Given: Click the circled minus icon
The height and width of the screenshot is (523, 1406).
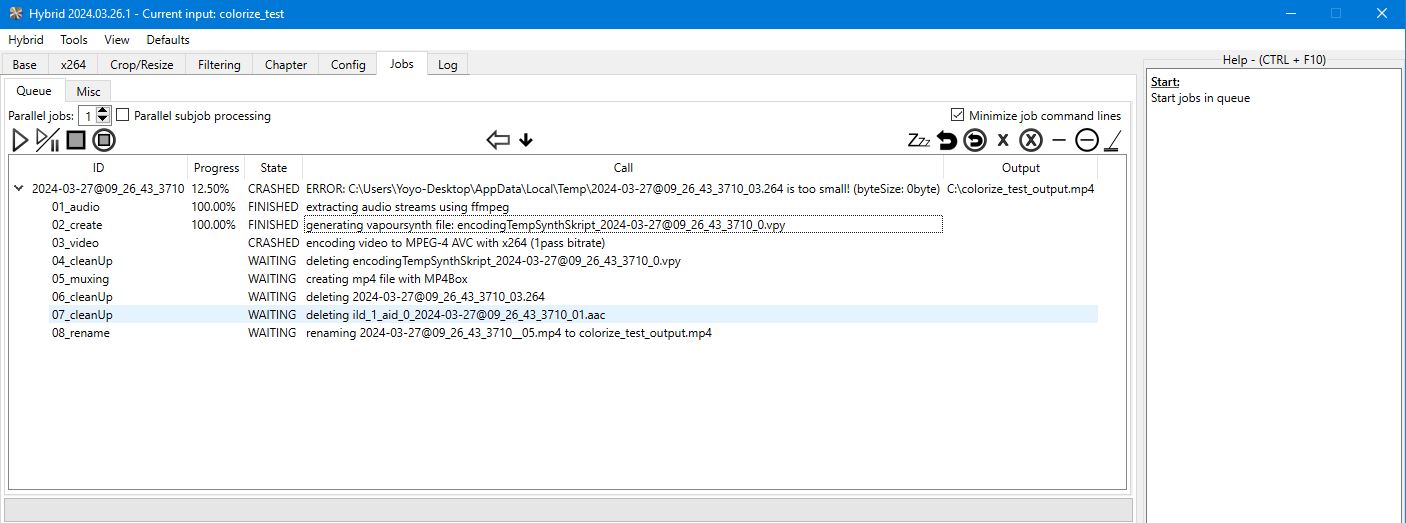Looking at the screenshot, I should pos(1086,140).
